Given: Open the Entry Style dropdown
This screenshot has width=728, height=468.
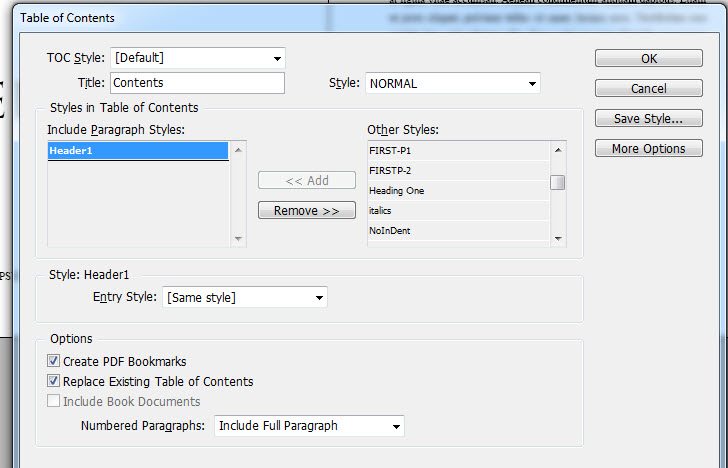Looking at the screenshot, I should [244, 297].
